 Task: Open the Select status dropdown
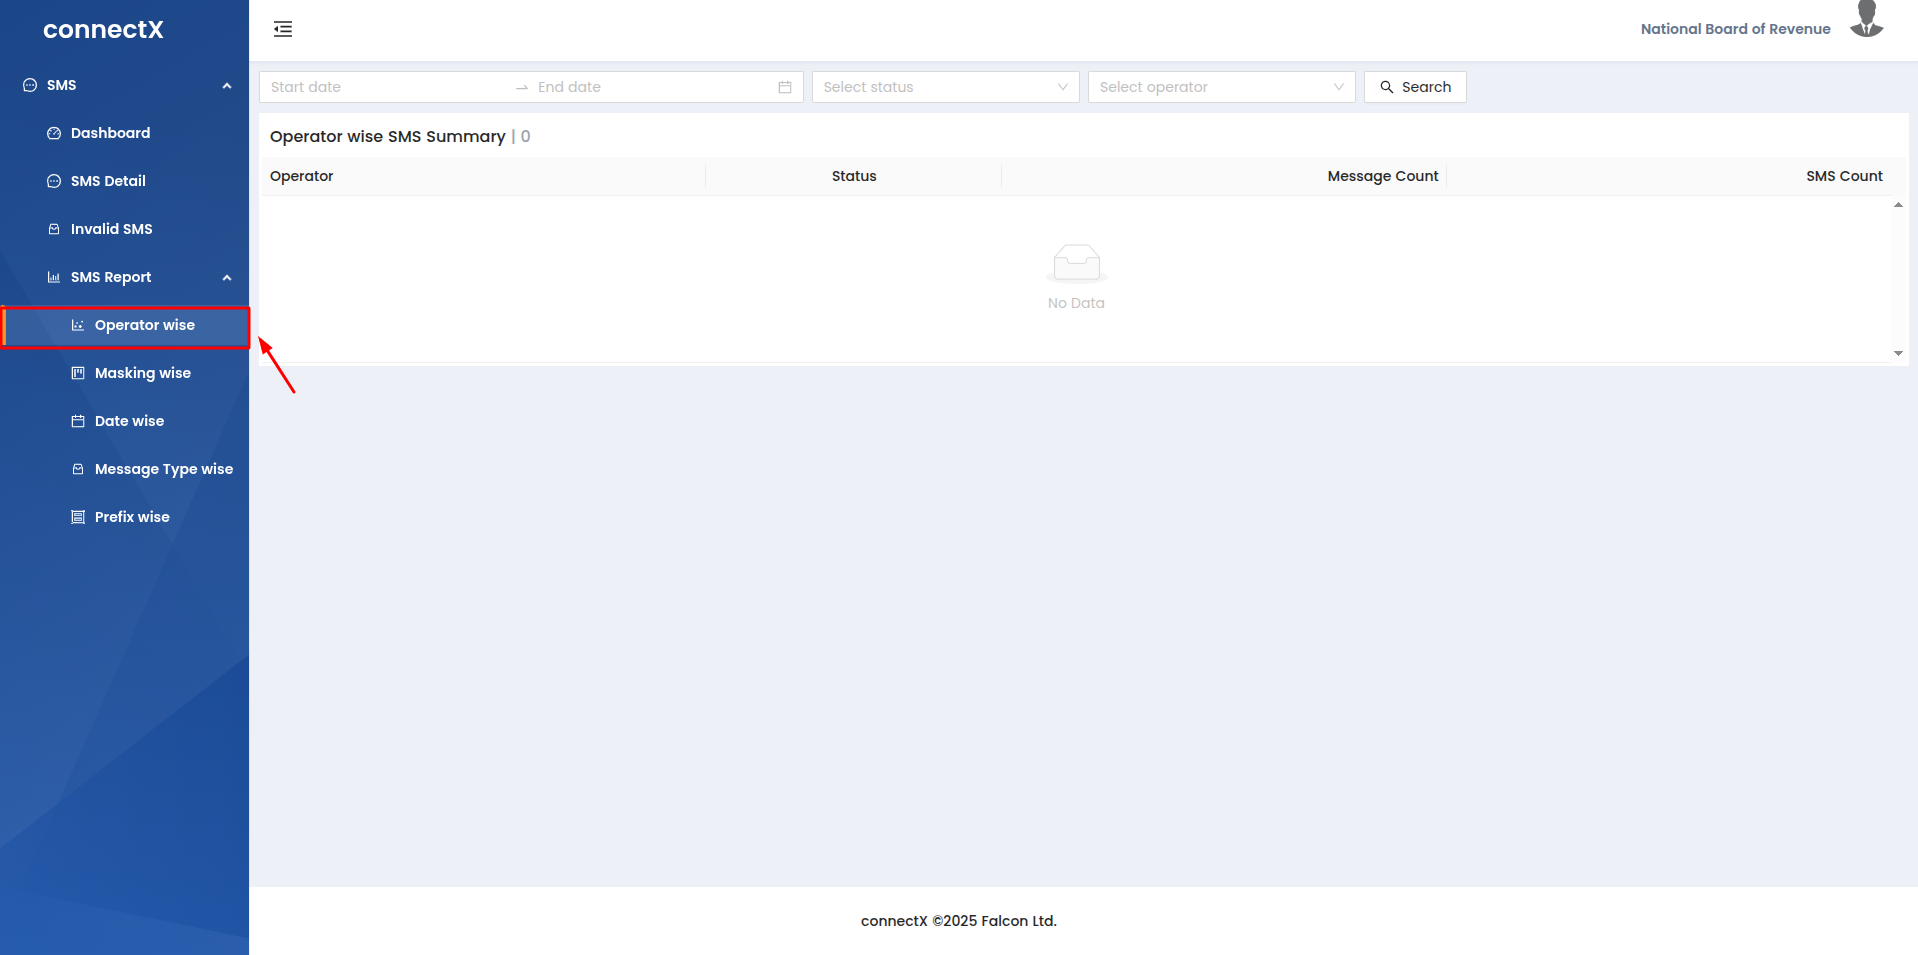pos(945,87)
